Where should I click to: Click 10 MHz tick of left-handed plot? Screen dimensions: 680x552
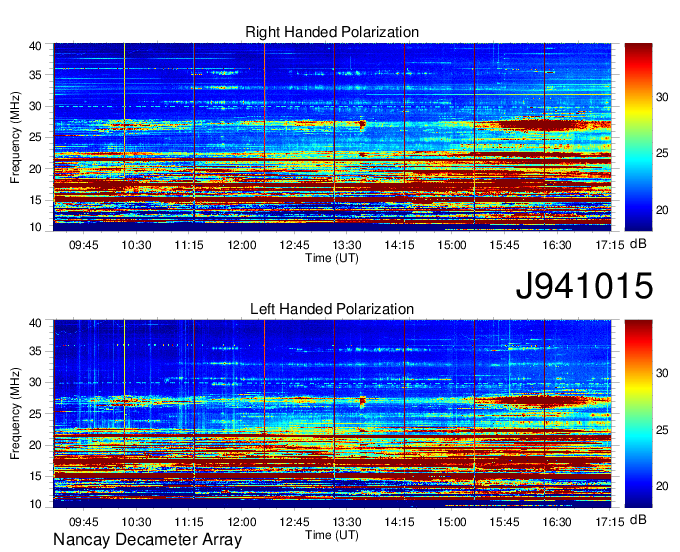(35, 504)
